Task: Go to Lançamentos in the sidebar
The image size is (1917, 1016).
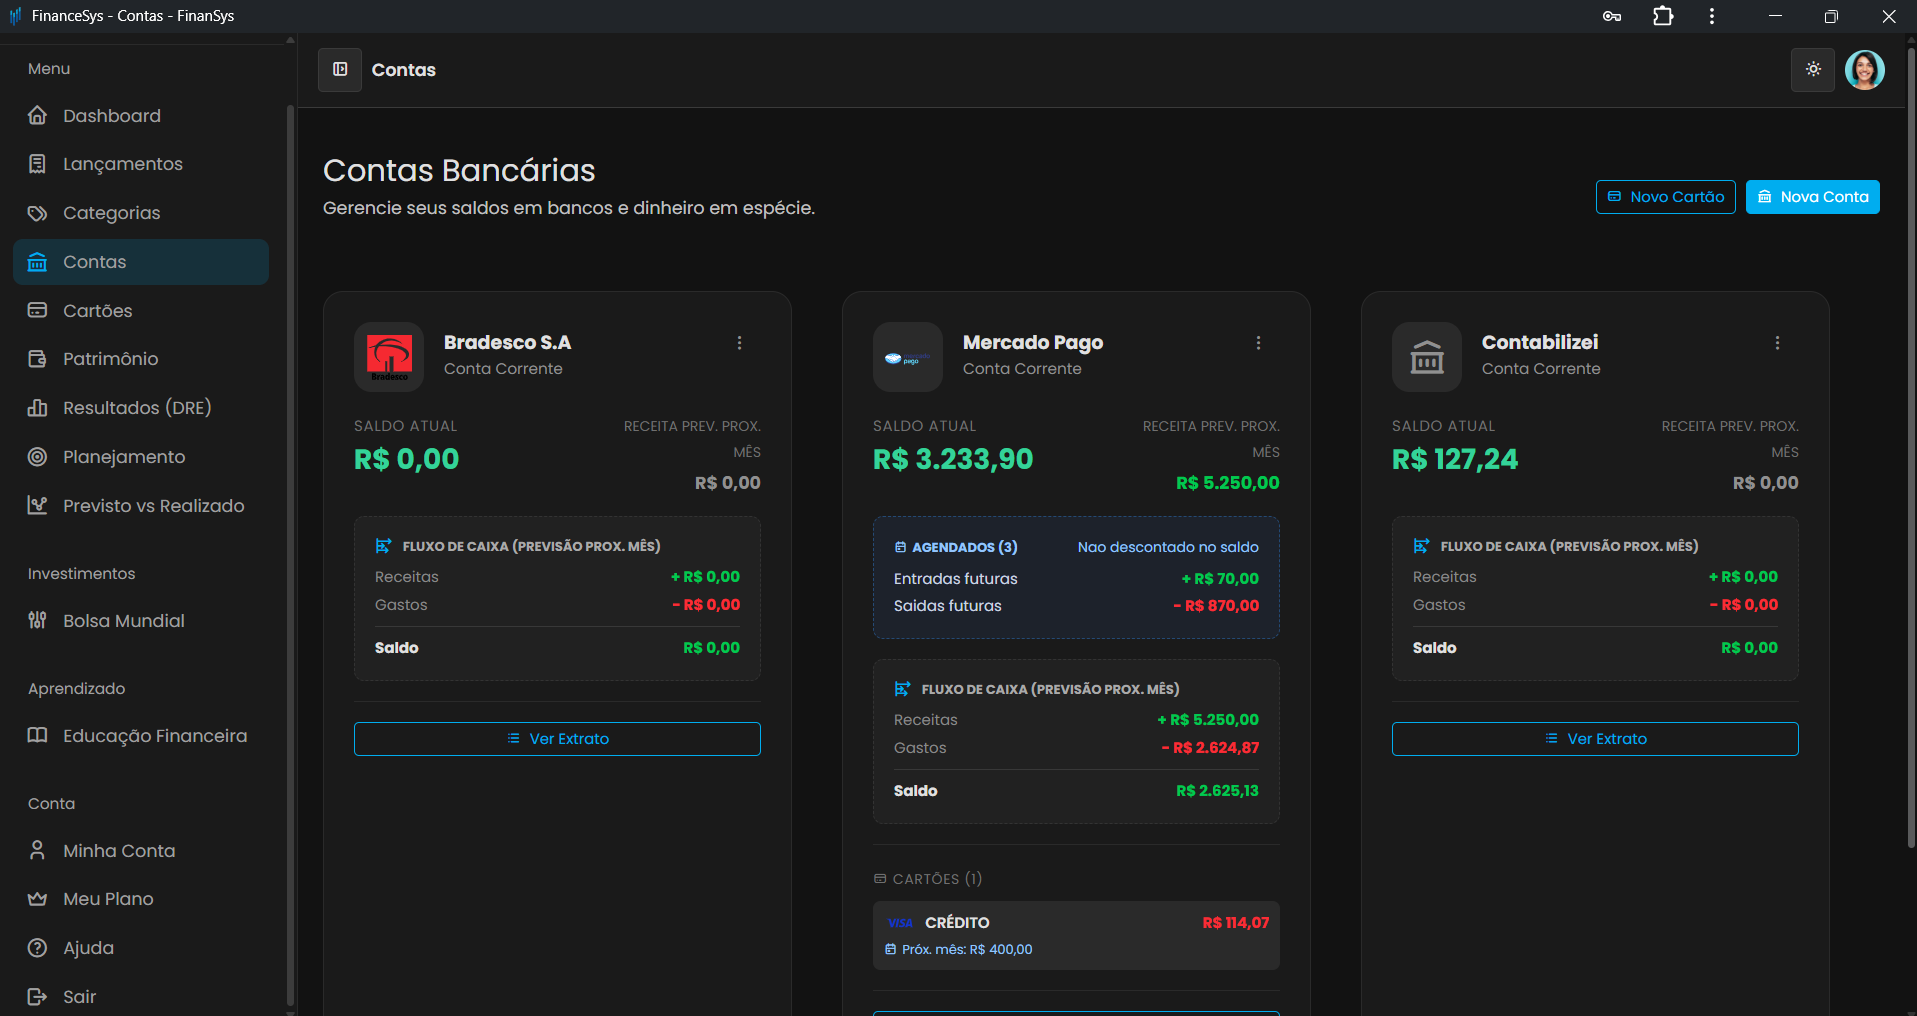Action: point(122,164)
